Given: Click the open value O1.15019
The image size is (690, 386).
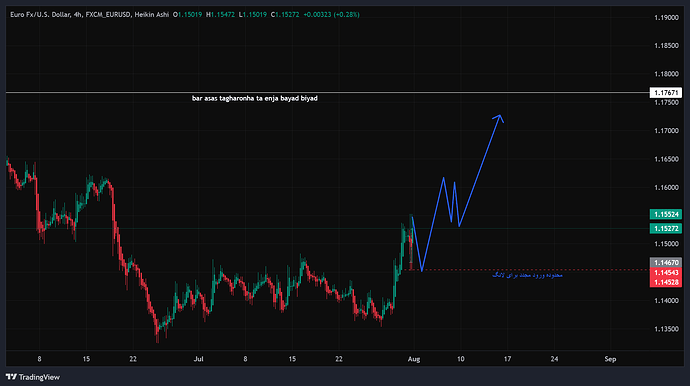Looking at the screenshot, I should coord(187,15).
